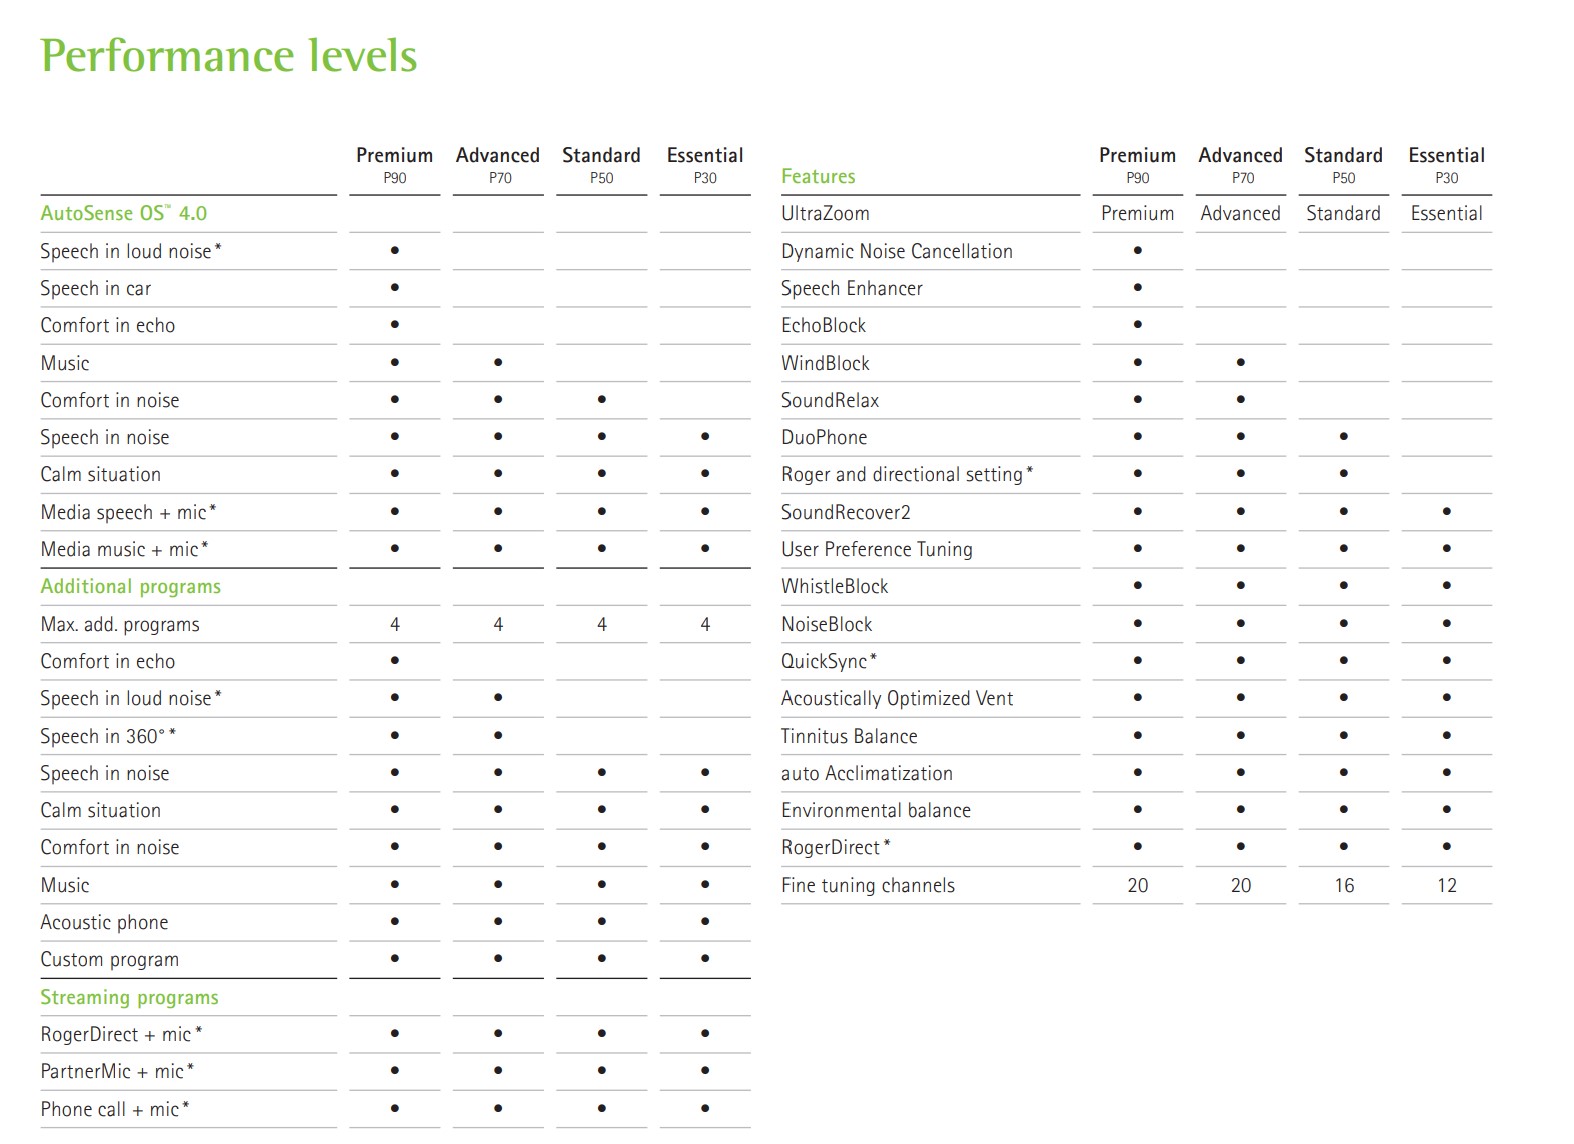Click the "RogerDirect + mic*" row label

click(121, 1034)
